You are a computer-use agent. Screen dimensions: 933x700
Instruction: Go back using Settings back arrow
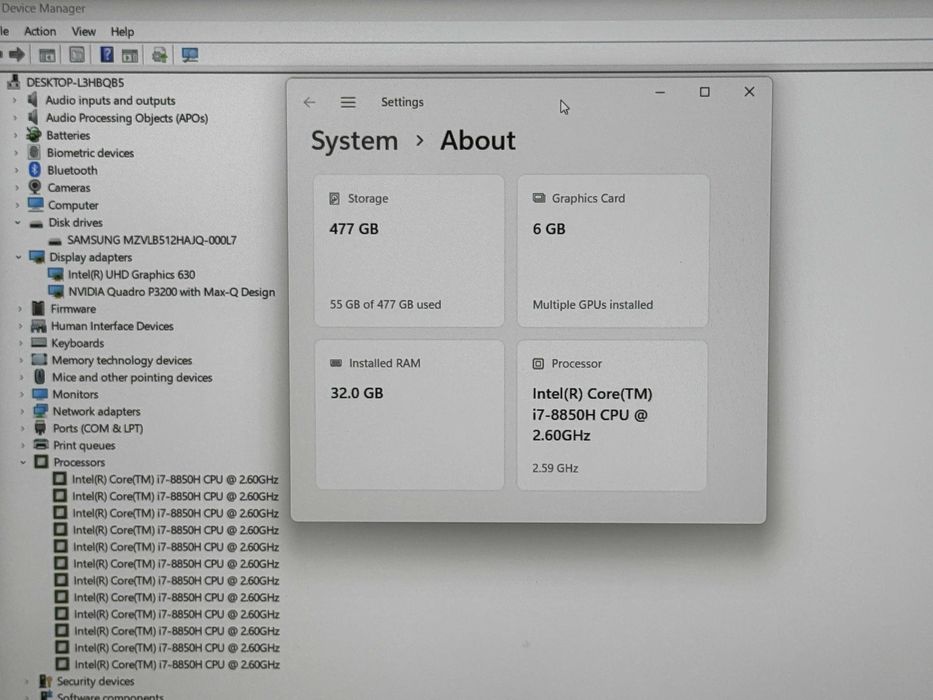(309, 102)
